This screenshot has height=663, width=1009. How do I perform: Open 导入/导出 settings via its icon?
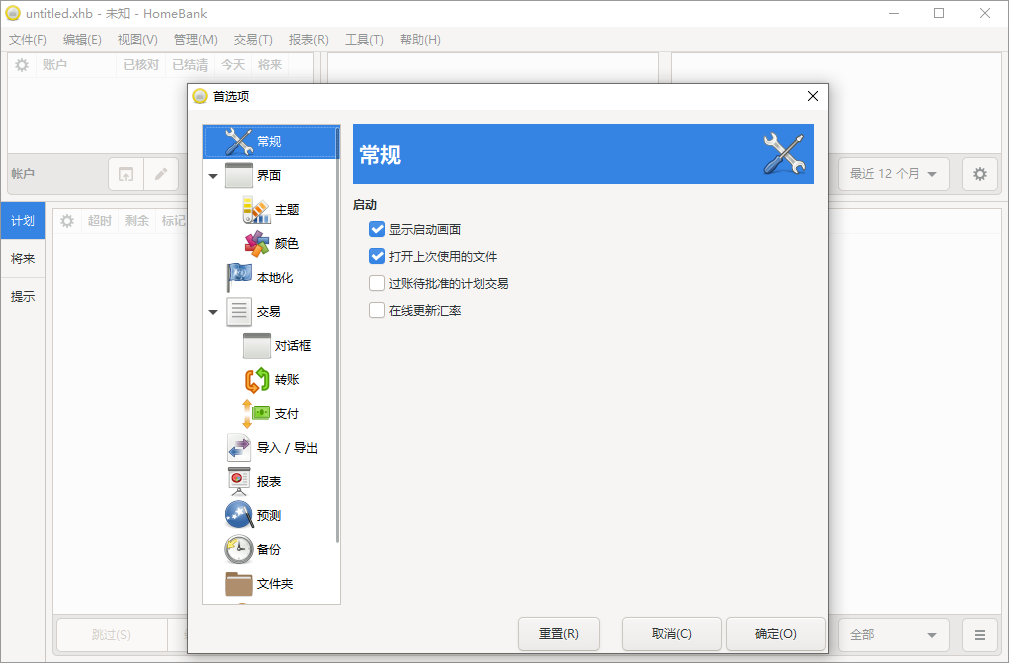point(237,447)
